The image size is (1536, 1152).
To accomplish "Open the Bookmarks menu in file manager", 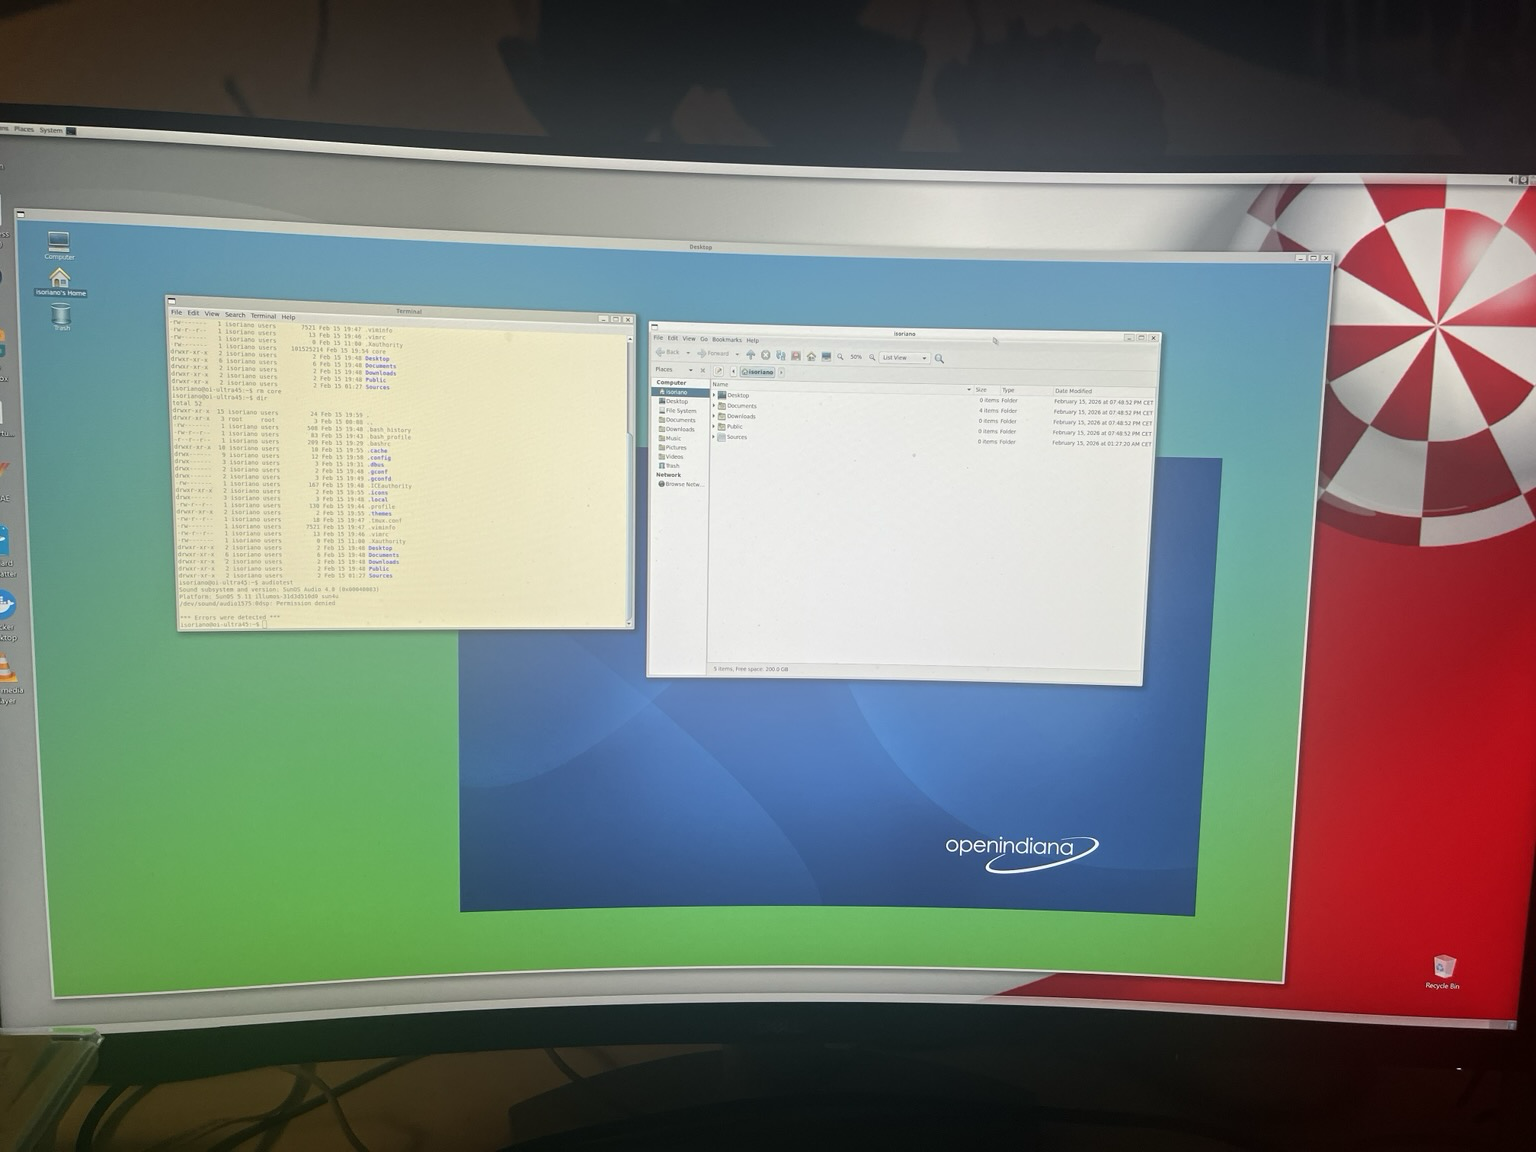I will (x=726, y=339).
